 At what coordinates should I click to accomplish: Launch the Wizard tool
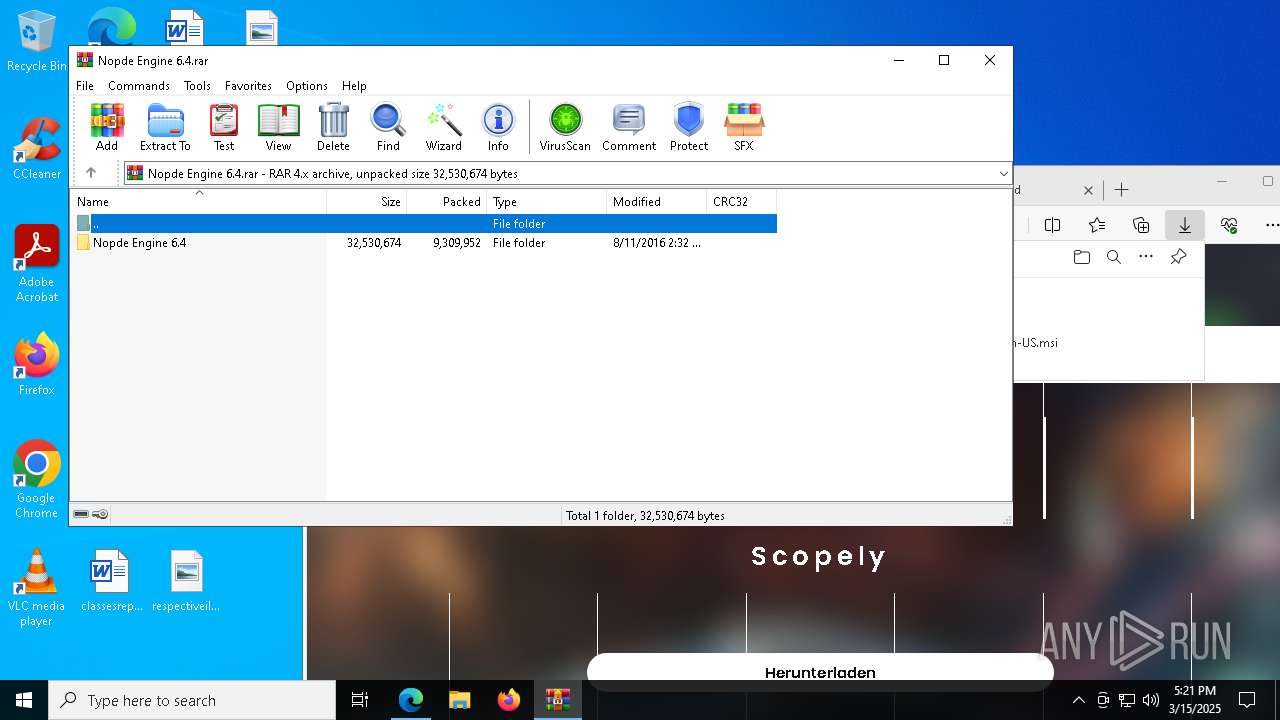(443, 127)
